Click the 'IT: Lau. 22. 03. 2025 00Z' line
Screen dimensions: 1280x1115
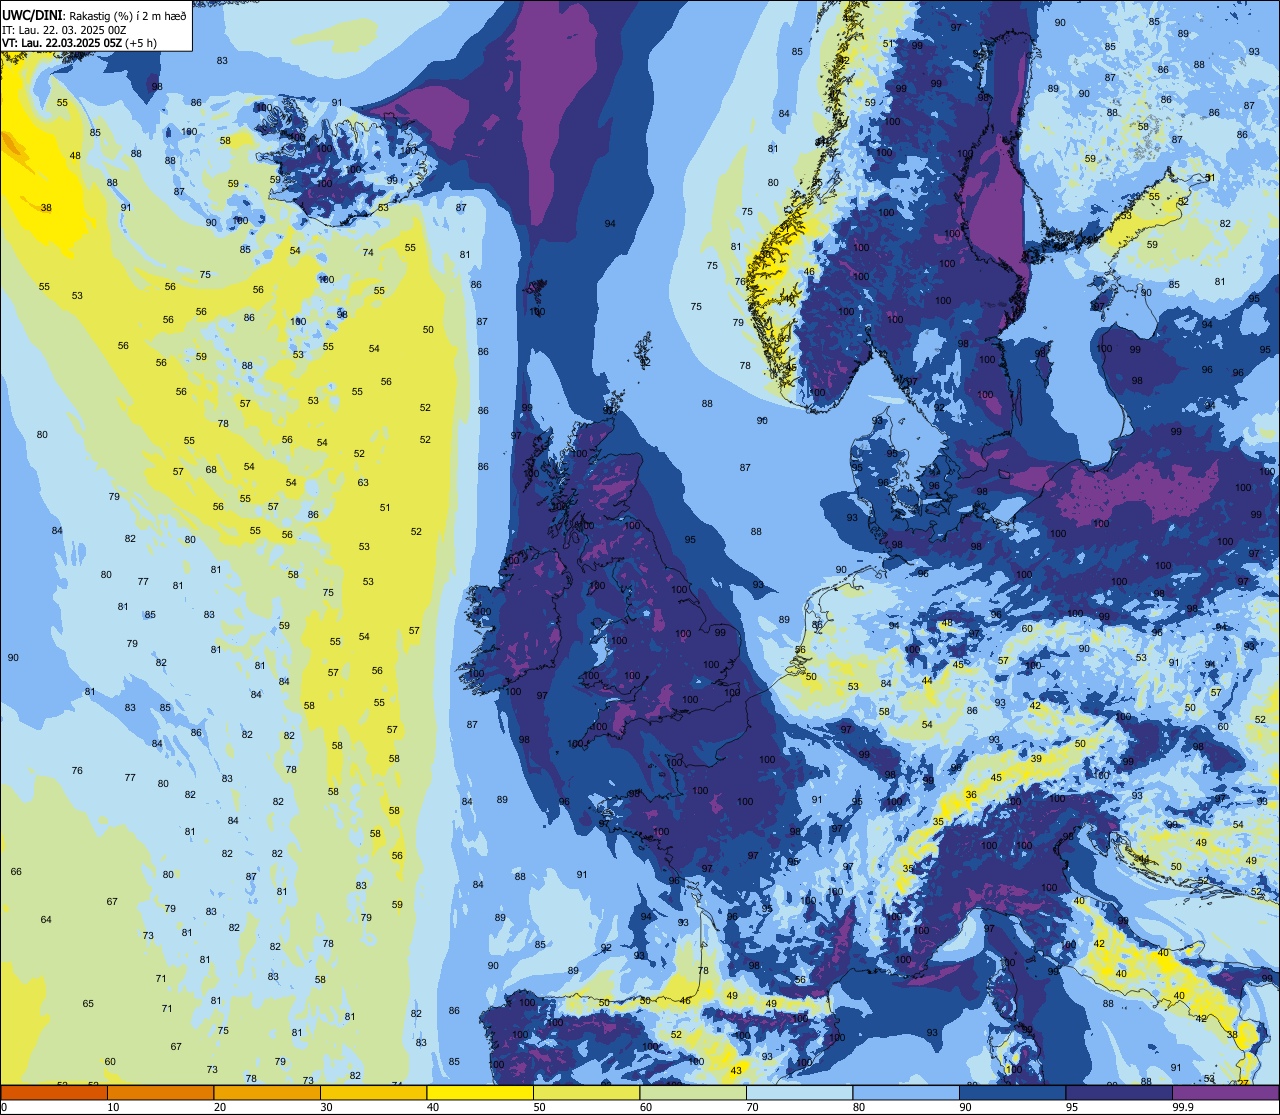[64, 30]
